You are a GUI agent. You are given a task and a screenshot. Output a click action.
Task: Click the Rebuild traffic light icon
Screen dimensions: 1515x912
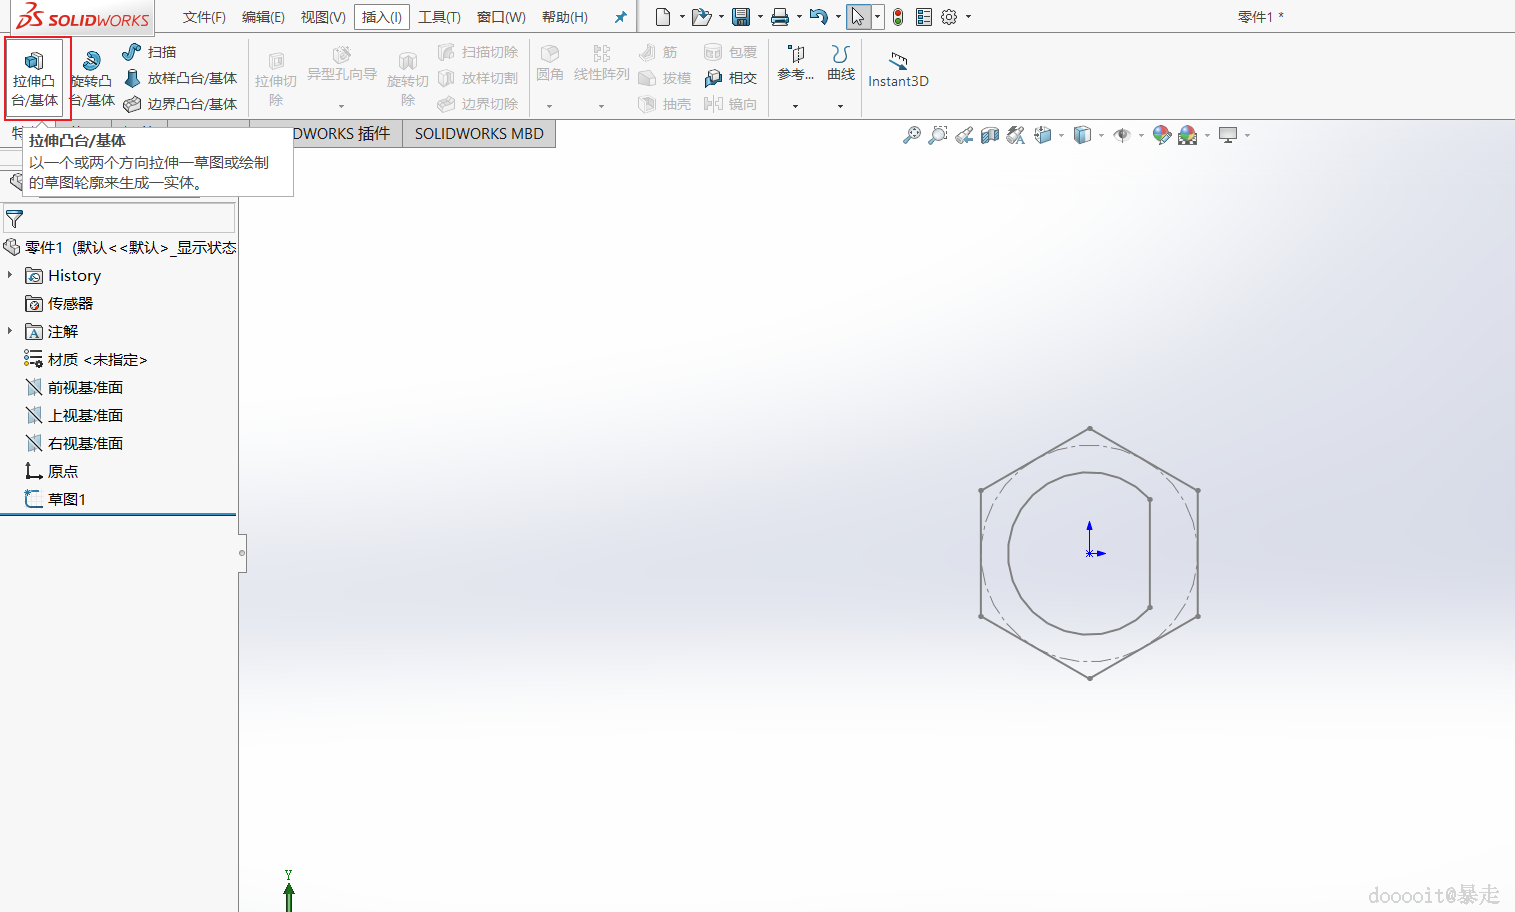click(x=898, y=17)
